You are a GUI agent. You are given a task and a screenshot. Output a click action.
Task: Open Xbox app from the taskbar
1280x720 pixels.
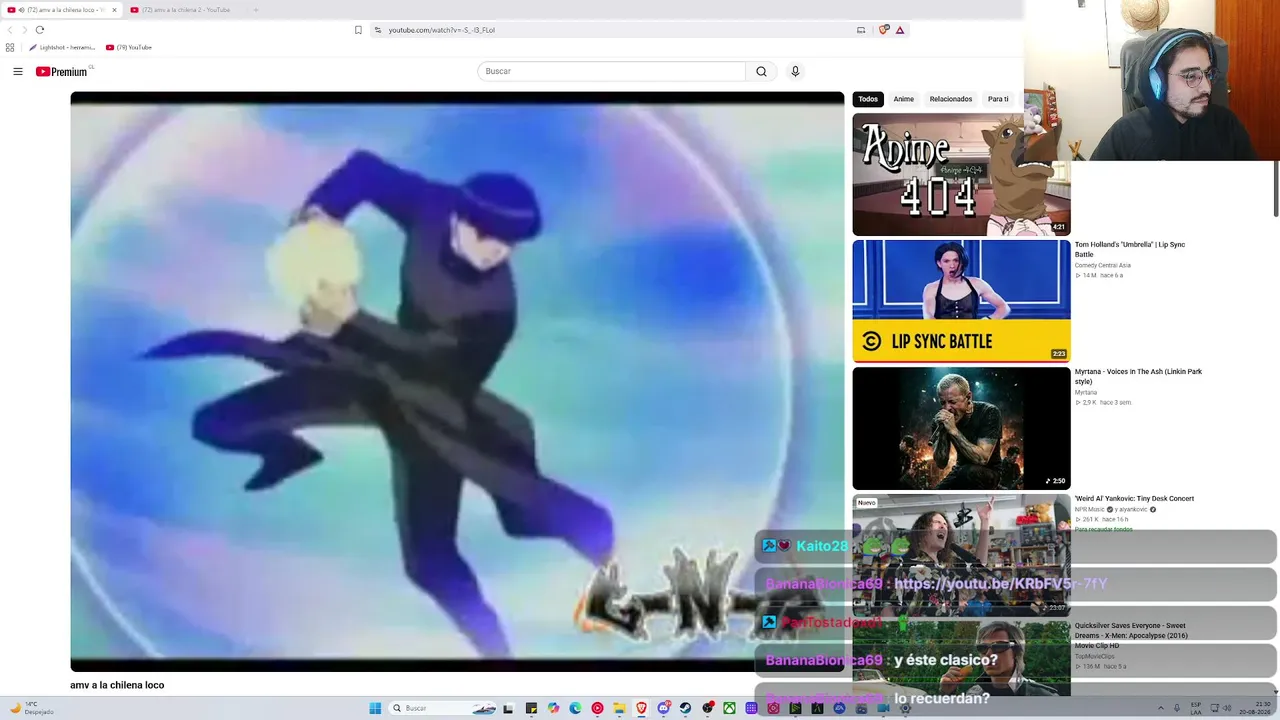point(729,708)
